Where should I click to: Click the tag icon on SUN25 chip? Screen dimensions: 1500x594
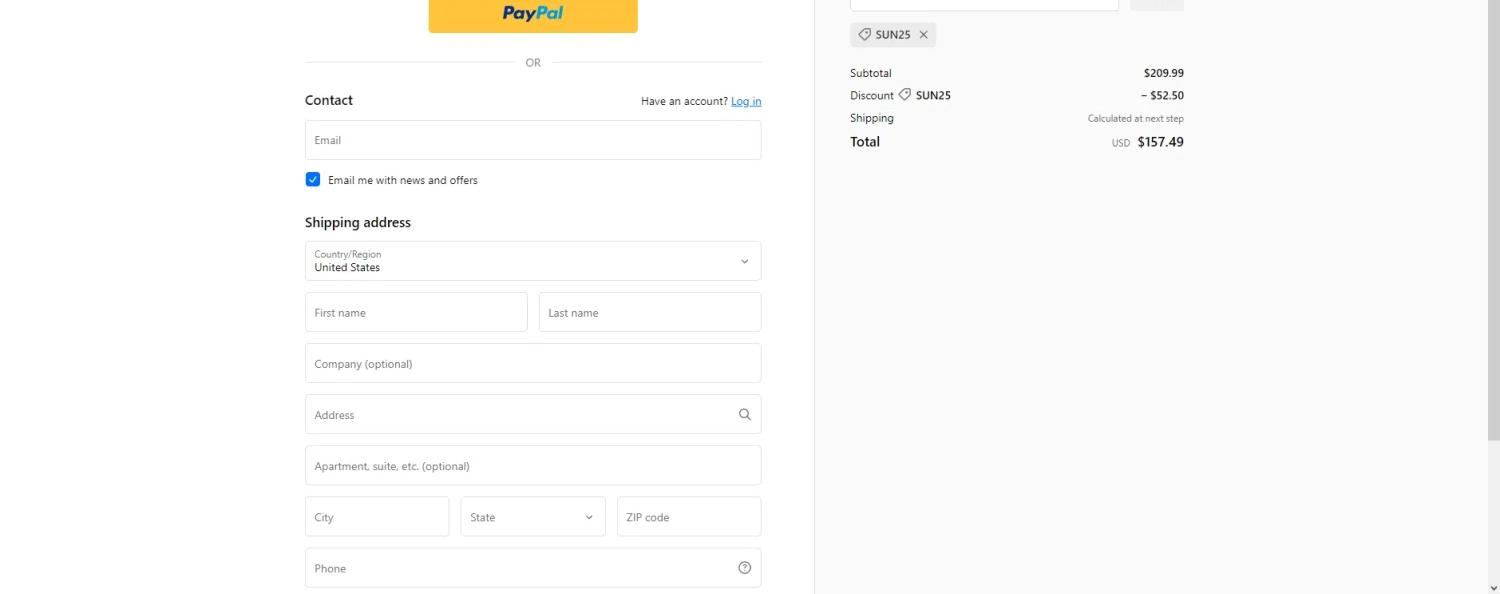point(865,35)
